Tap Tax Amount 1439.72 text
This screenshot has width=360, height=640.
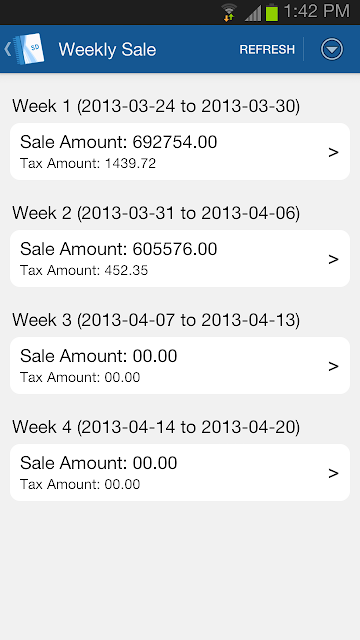coord(88,164)
